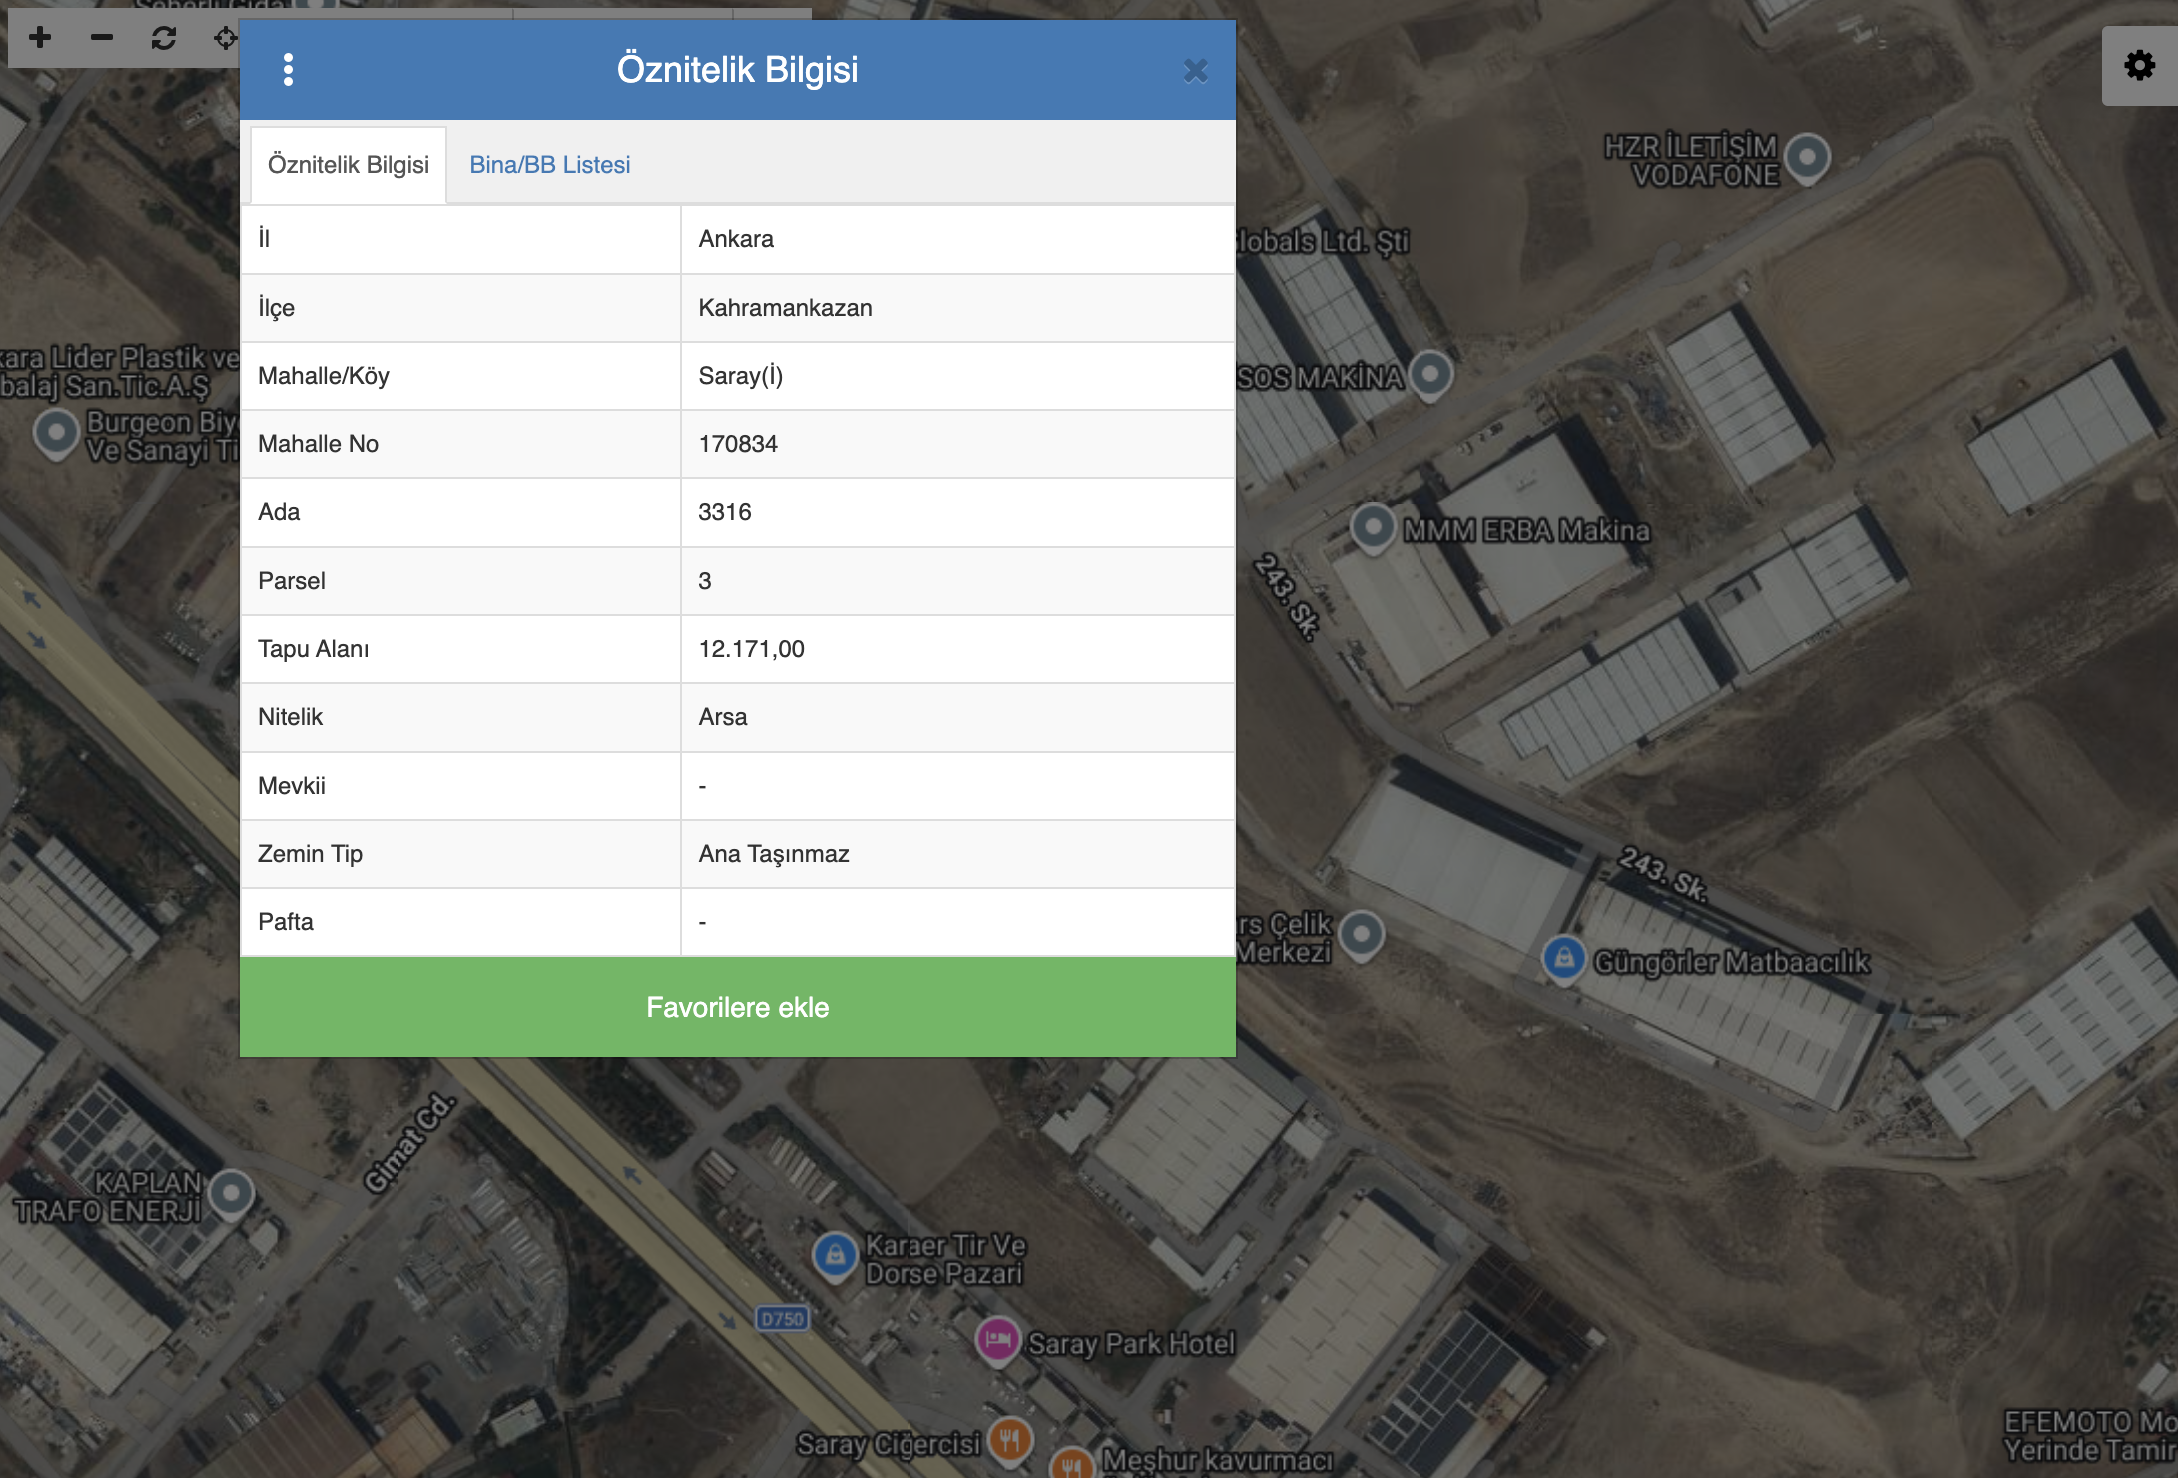Click the Saray Park Hotel marker
The width and height of the screenshot is (2178, 1478).
point(997,1338)
